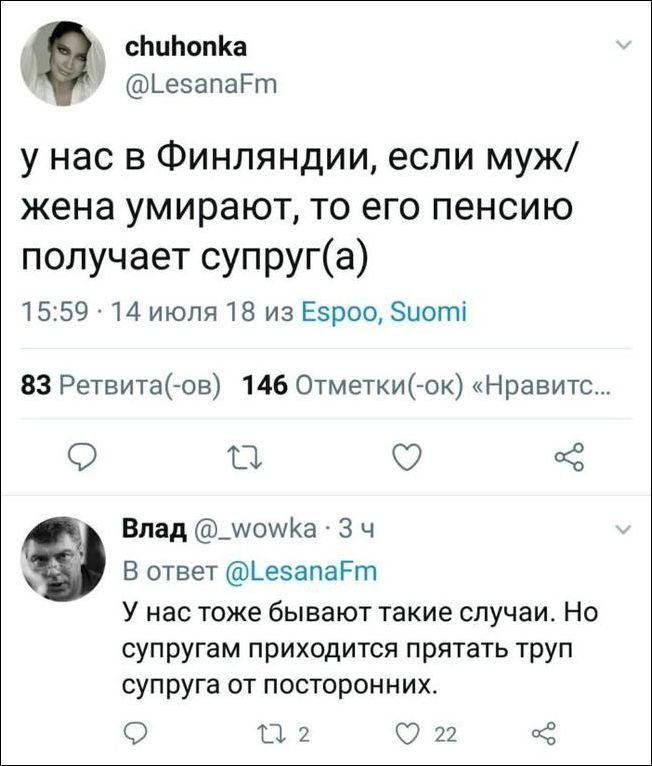
Task: Retweet the main tweet about Finland
Action: pos(245,458)
